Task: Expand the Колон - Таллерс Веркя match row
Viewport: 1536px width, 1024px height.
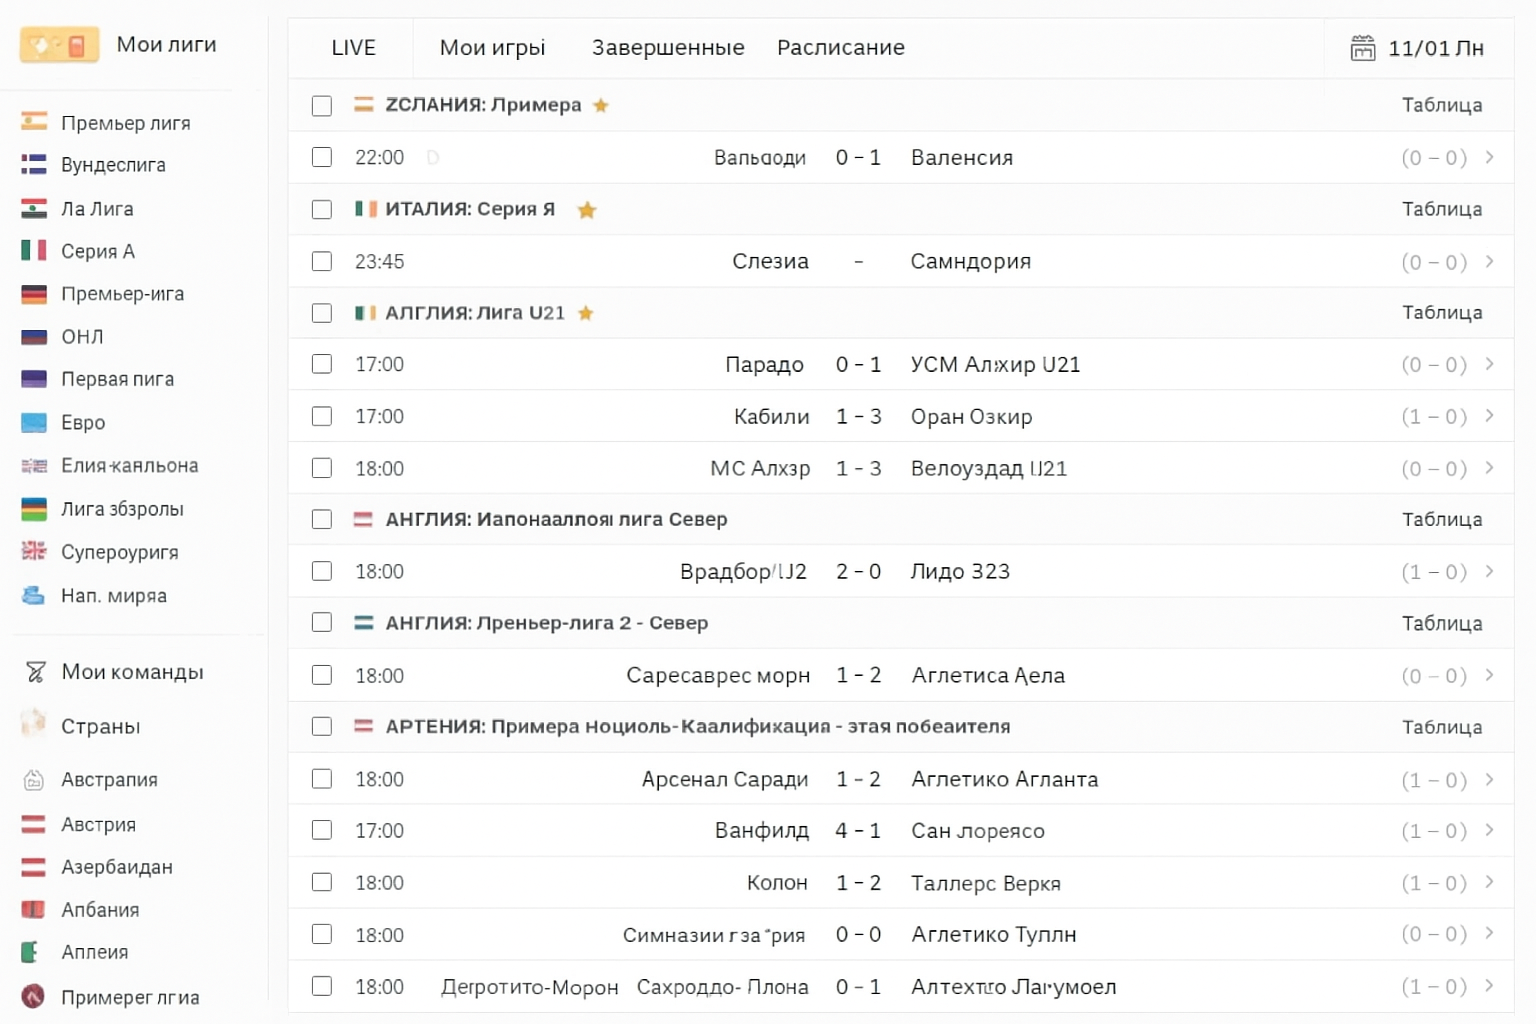Action: pyautogui.click(x=1489, y=883)
